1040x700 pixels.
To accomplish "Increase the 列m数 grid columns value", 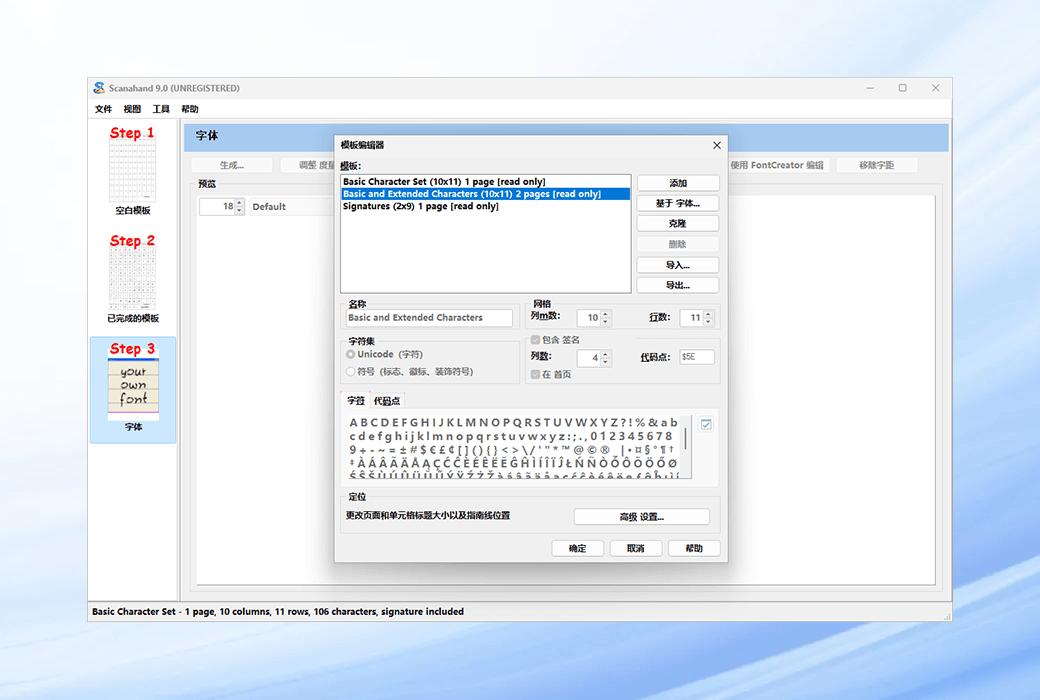I will tap(606, 314).
